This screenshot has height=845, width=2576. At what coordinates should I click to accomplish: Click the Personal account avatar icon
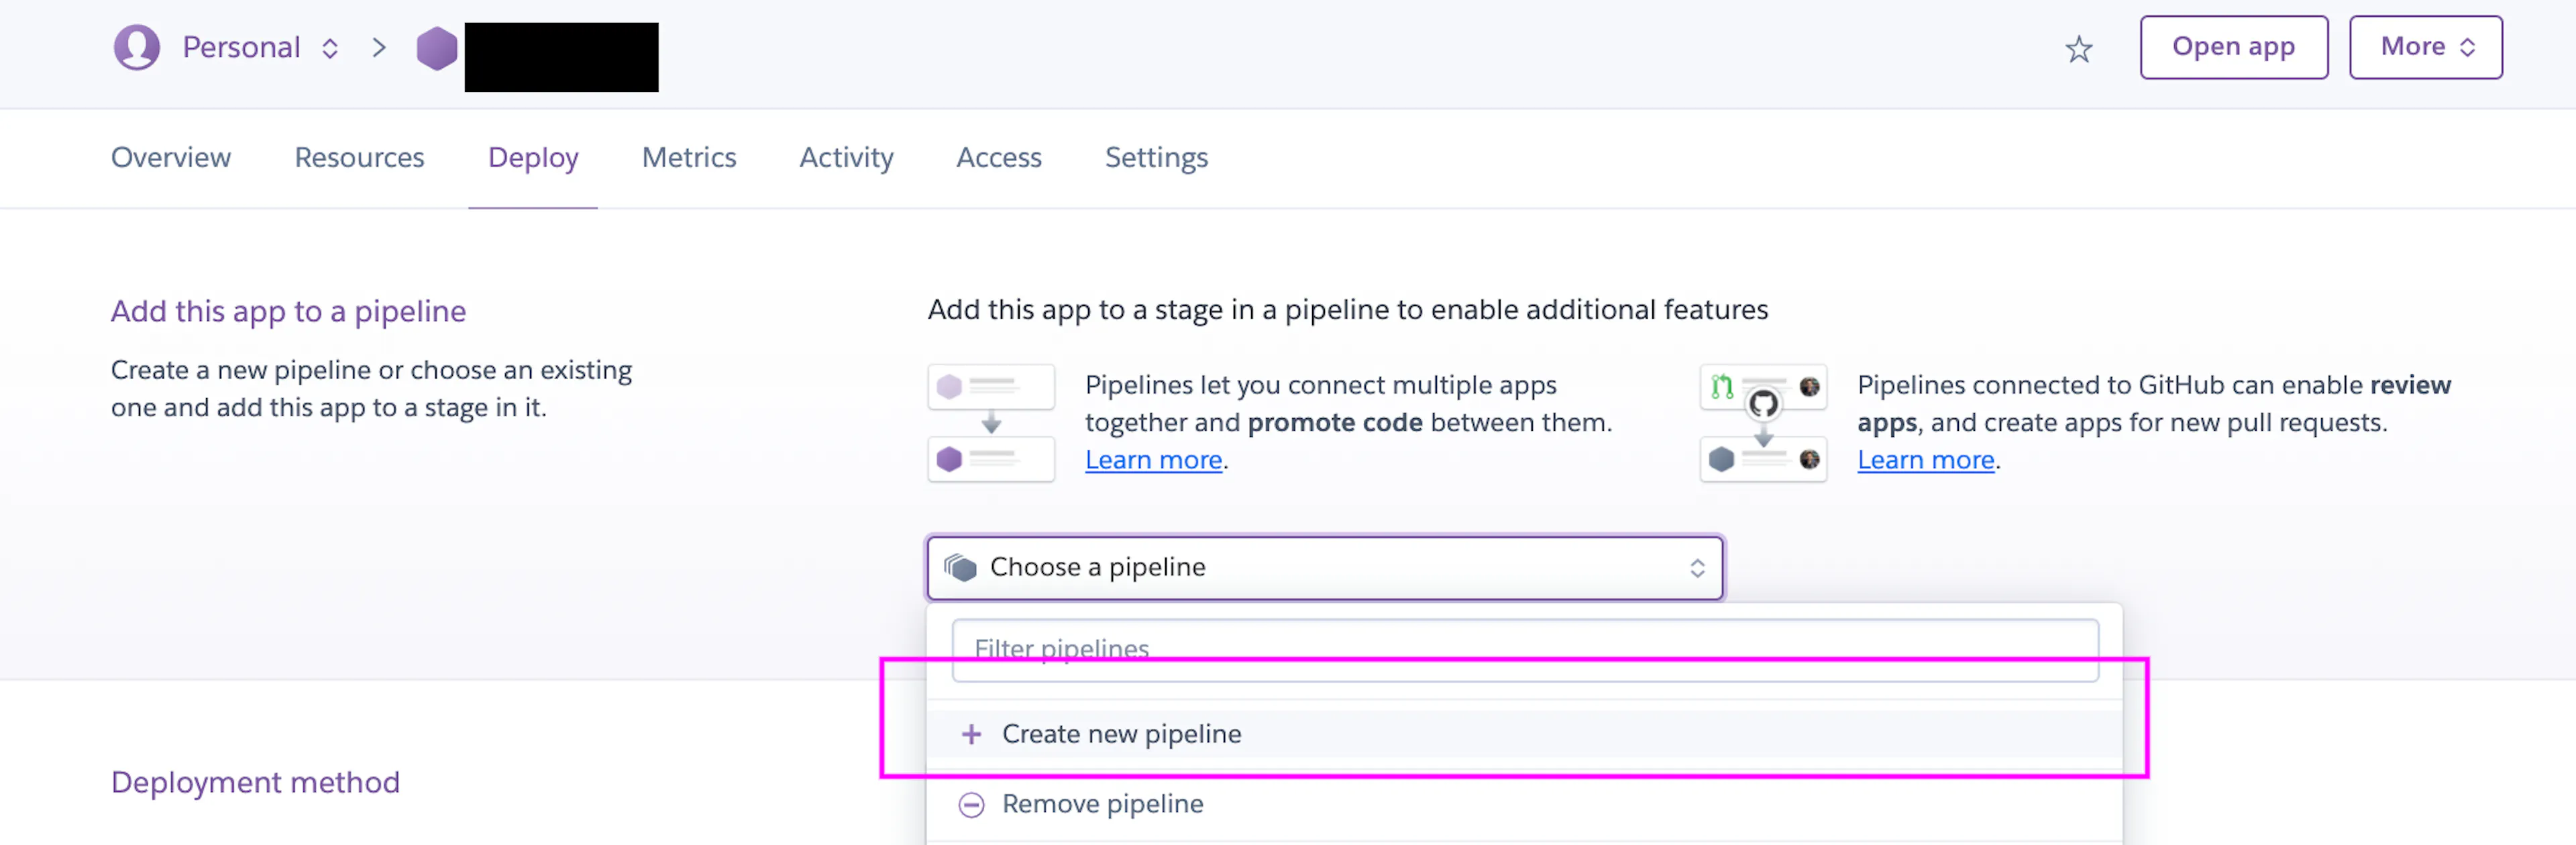137,47
